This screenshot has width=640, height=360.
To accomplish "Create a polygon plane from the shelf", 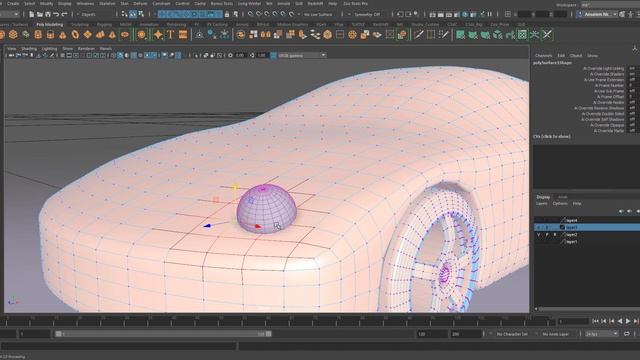I will (88, 35).
